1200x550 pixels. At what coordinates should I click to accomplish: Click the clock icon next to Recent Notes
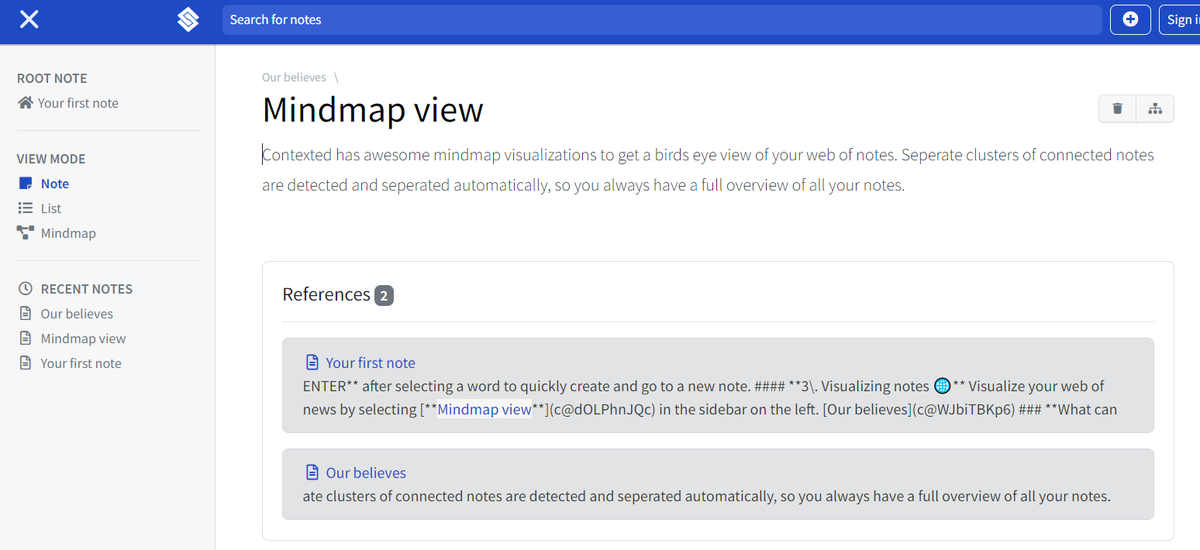tap(26, 289)
